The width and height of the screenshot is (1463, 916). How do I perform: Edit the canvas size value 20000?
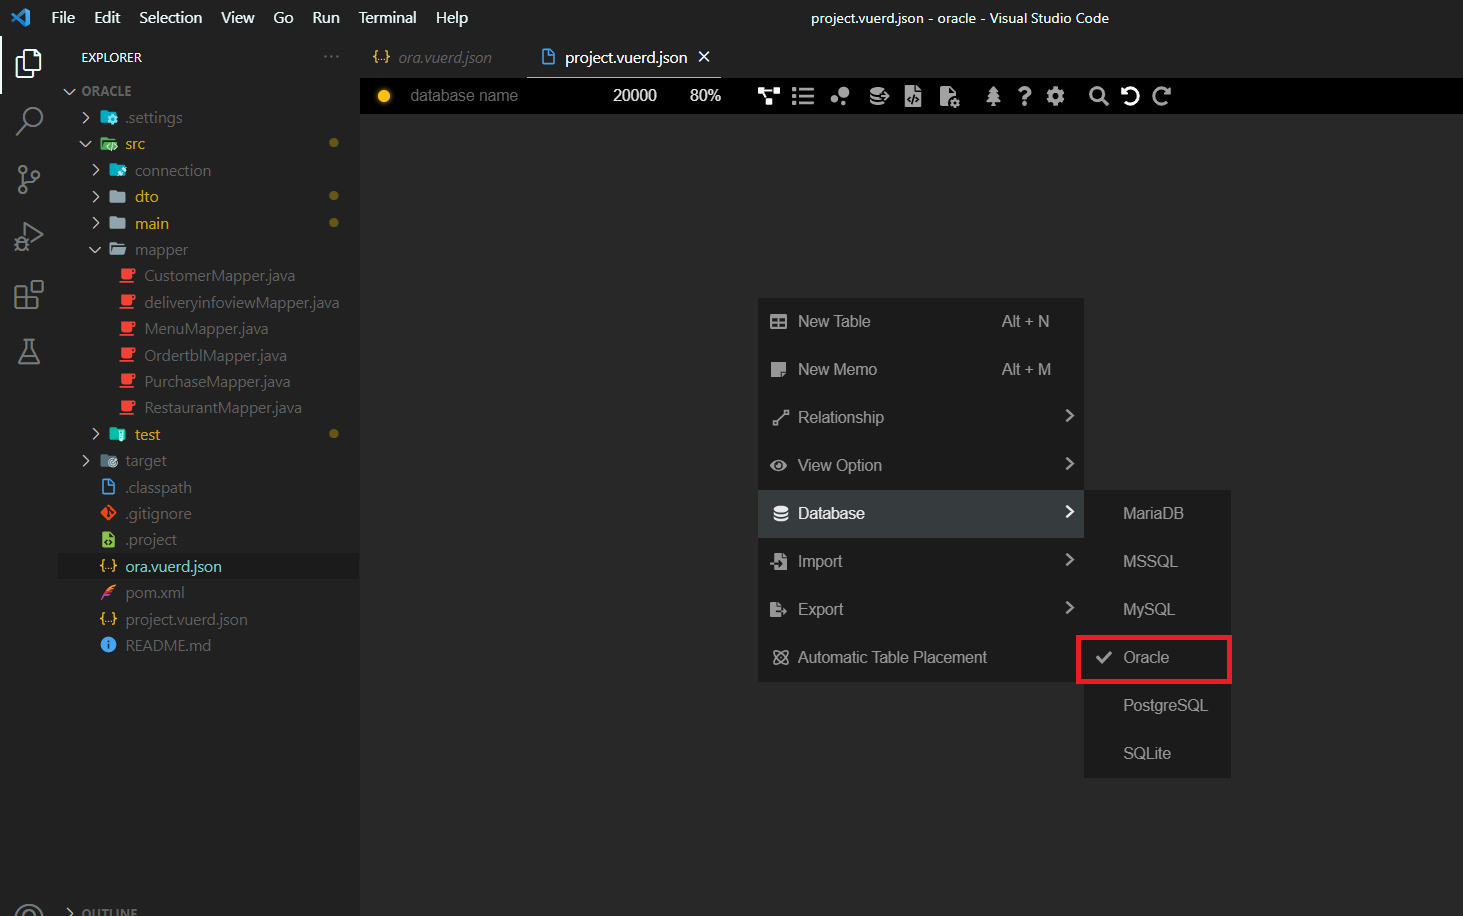tap(635, 96)
